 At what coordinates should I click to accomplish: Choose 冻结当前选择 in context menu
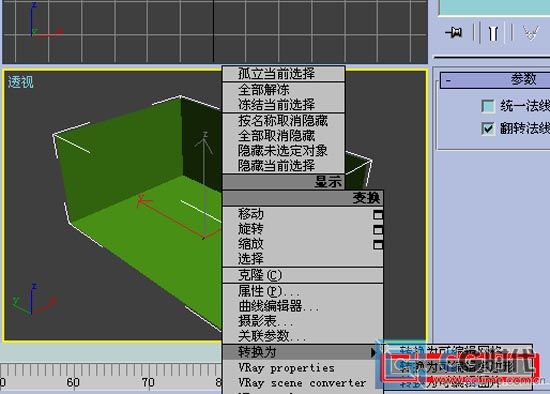coord(283,105)
